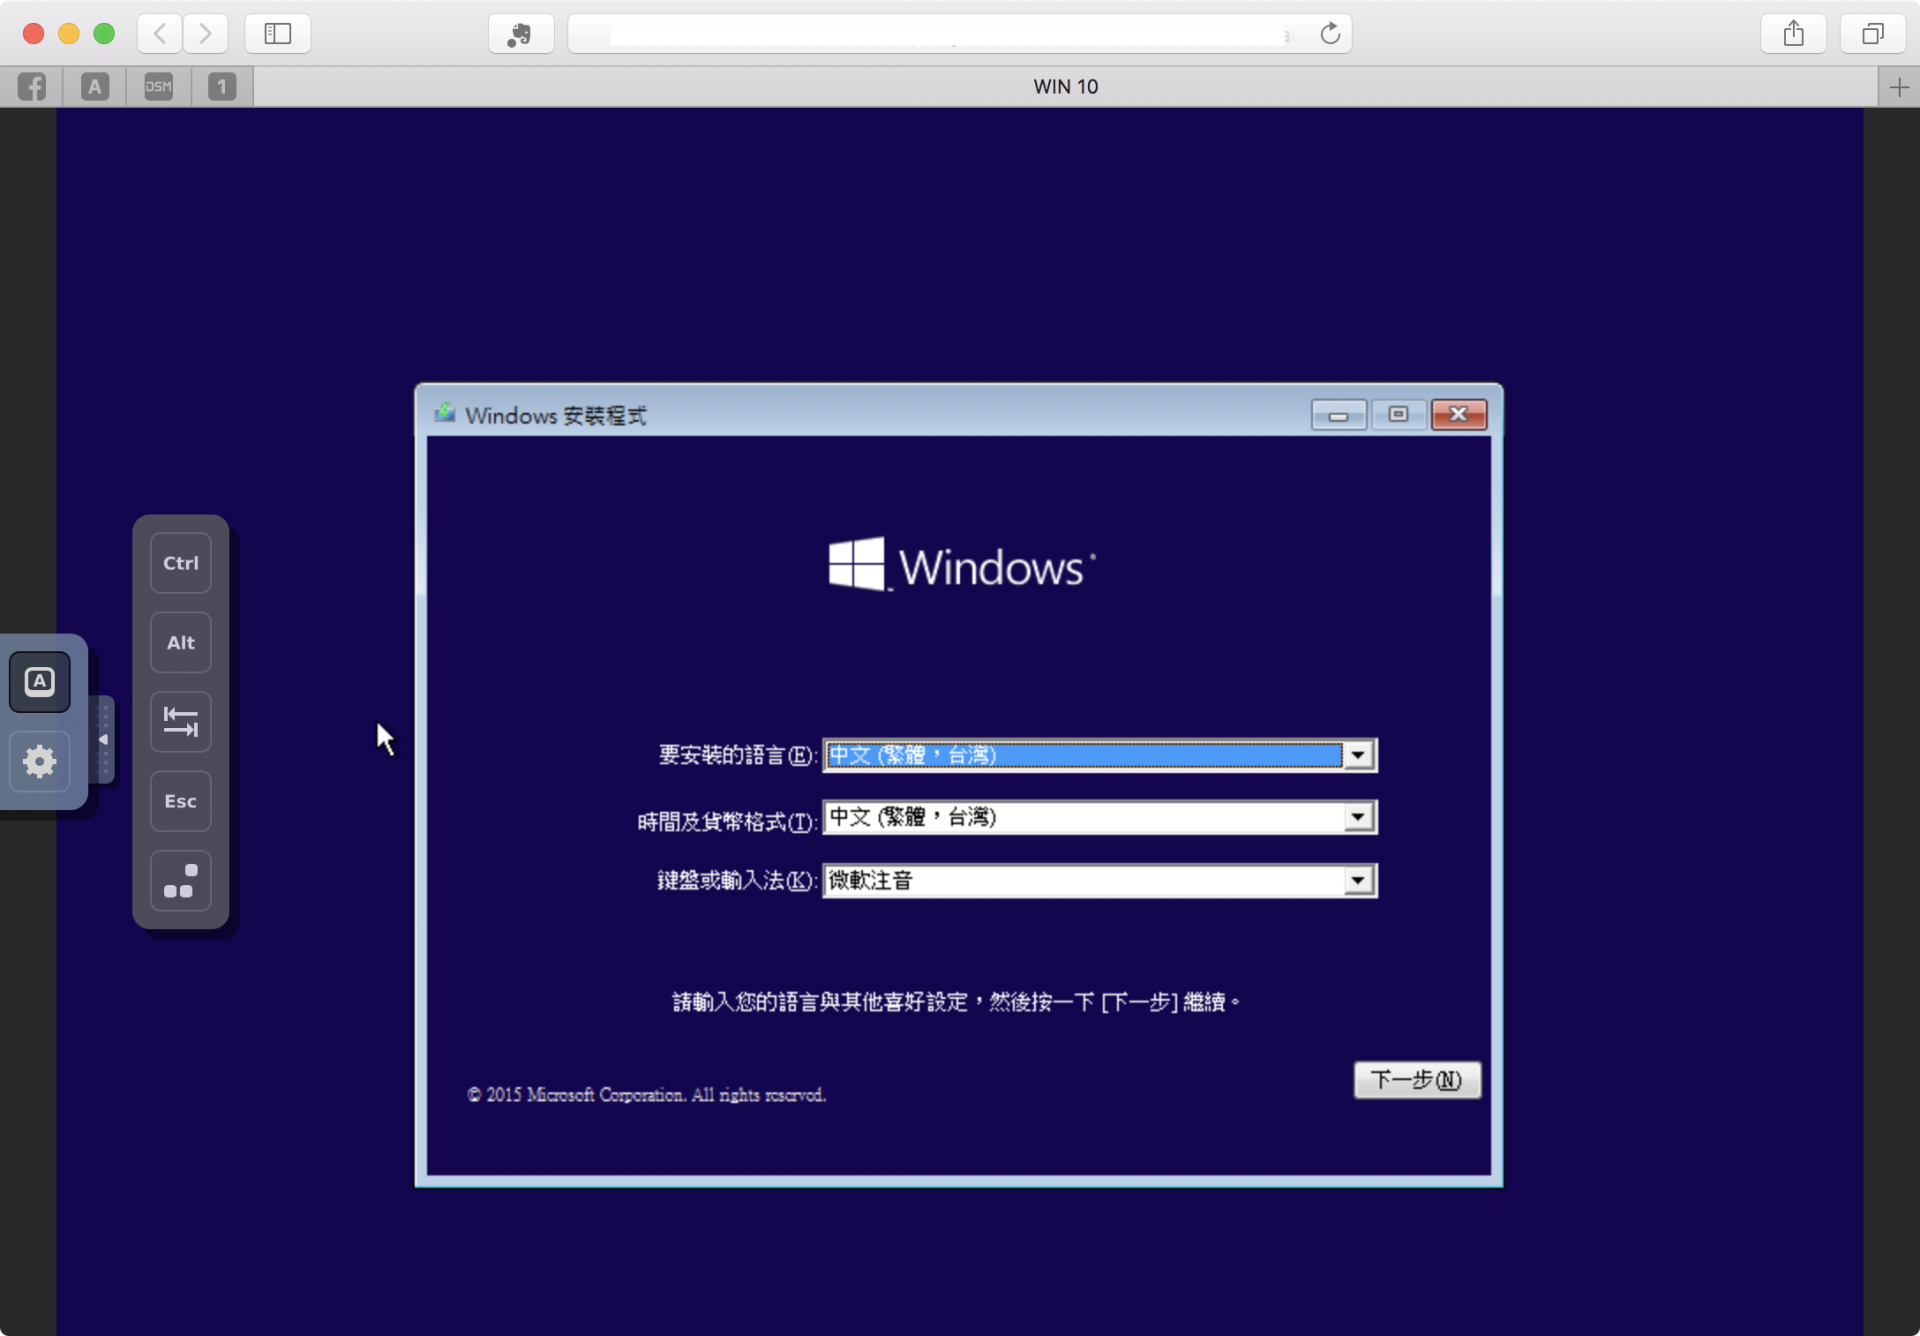1920x1336 pixels.
Task: Open the extra keys grid icon
Action: (181, 881)
